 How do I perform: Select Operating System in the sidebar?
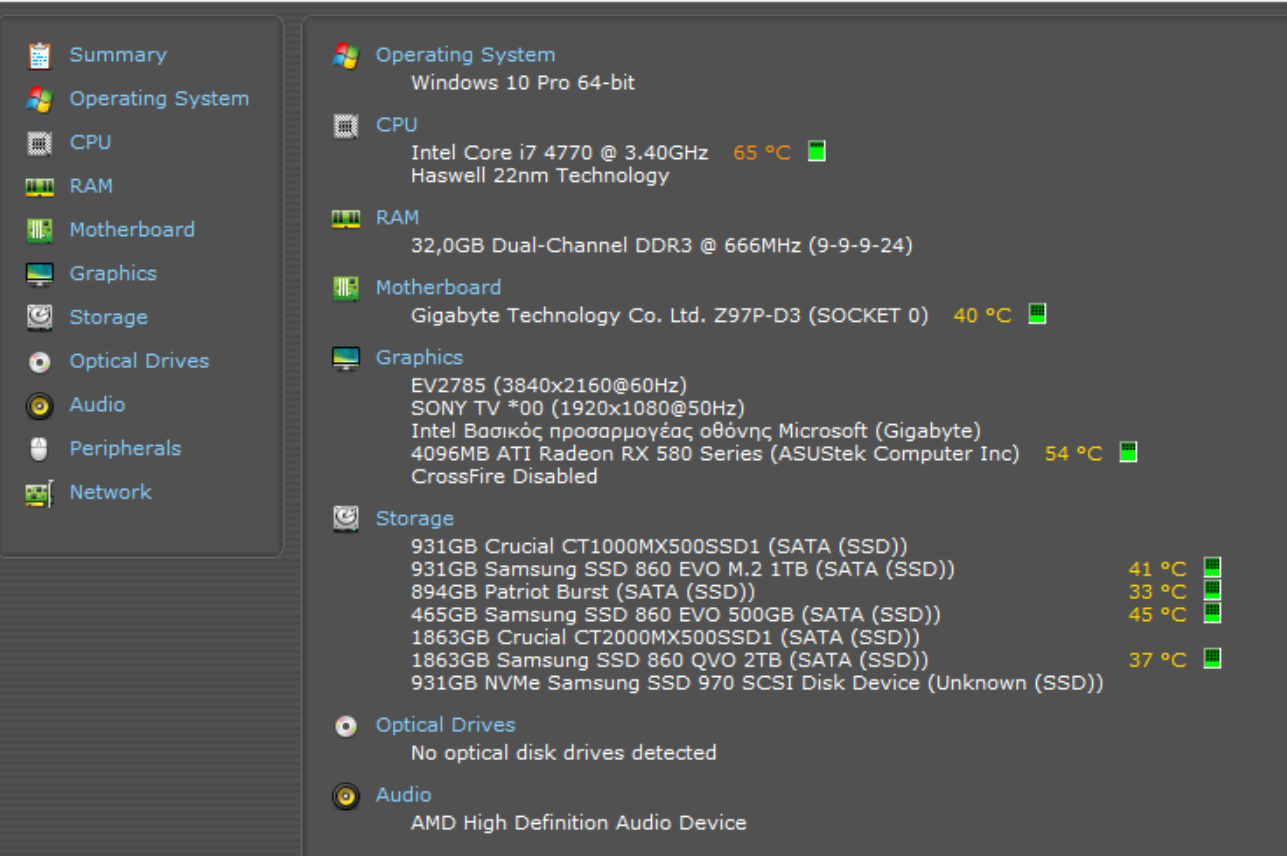pyautogui.click(x=159, y=99)
